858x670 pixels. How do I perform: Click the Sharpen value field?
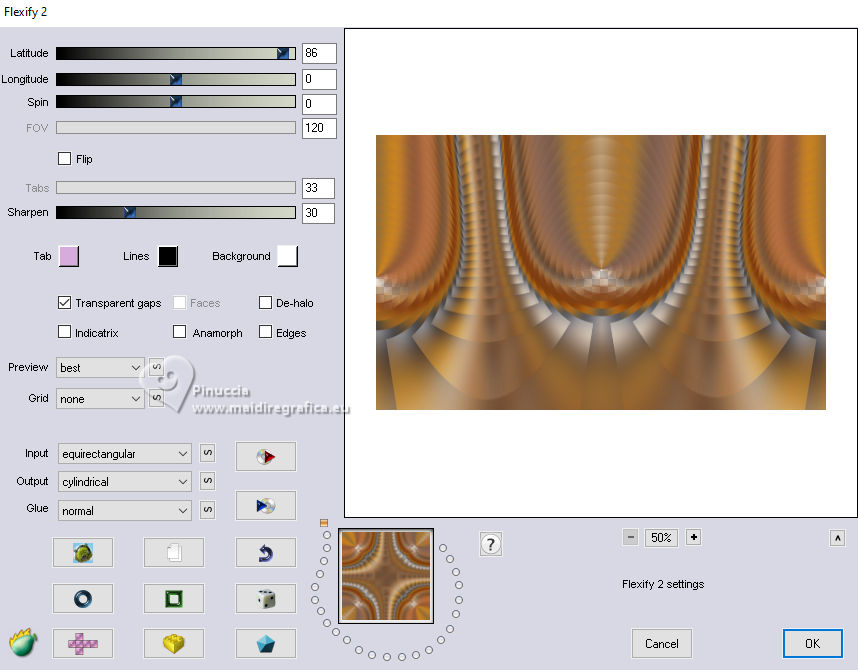(318, 213)
